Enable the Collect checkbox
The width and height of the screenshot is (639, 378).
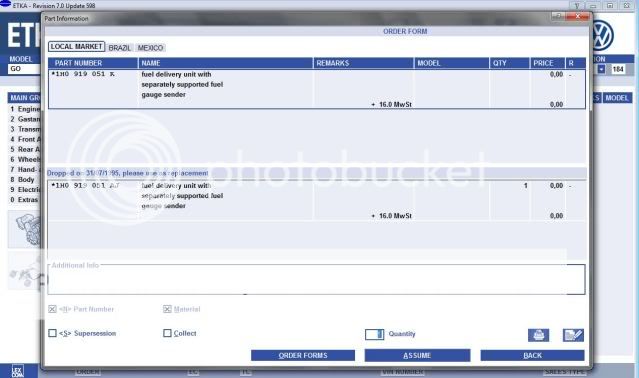pos(167,333)
